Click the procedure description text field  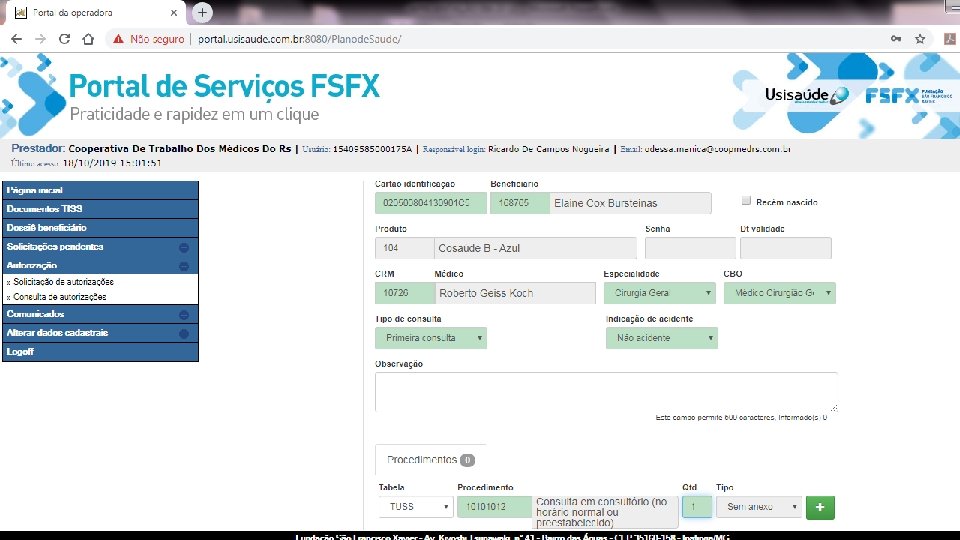point(605,512)
